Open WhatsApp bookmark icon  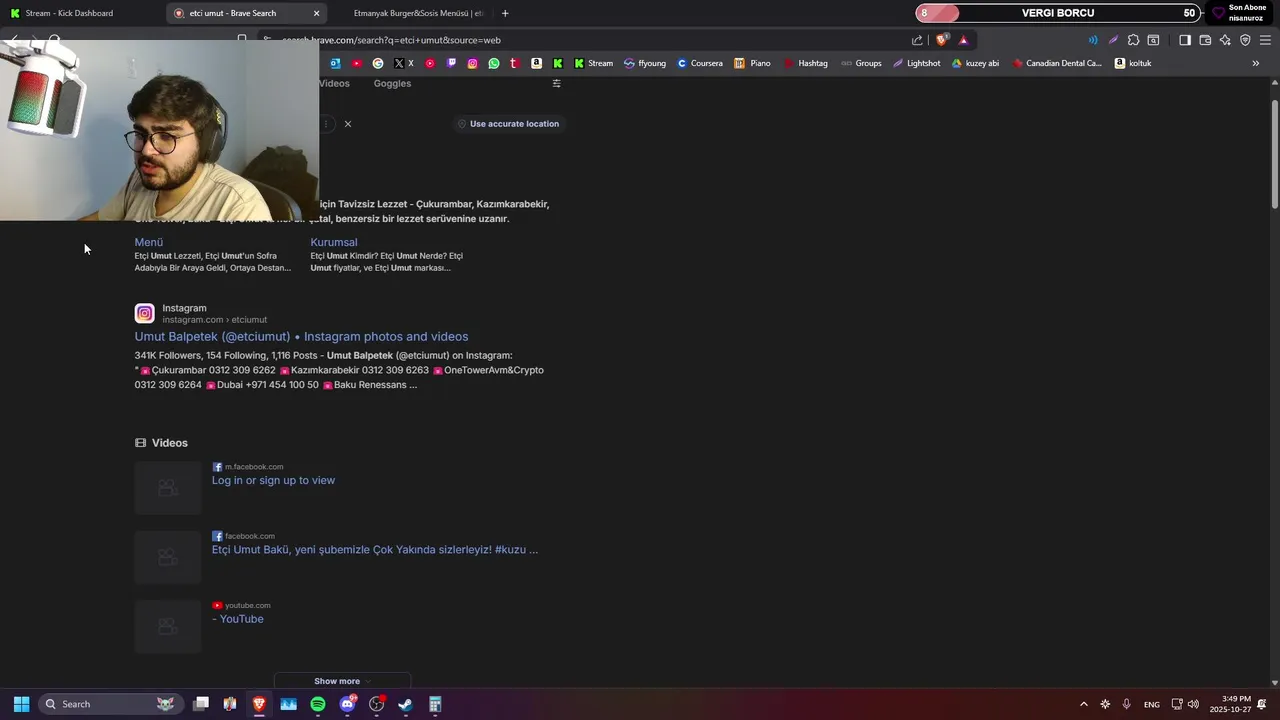point(494,63)
